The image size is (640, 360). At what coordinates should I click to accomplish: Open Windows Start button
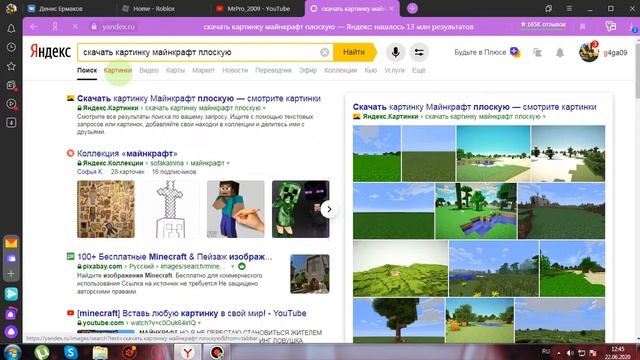point(12,352)
